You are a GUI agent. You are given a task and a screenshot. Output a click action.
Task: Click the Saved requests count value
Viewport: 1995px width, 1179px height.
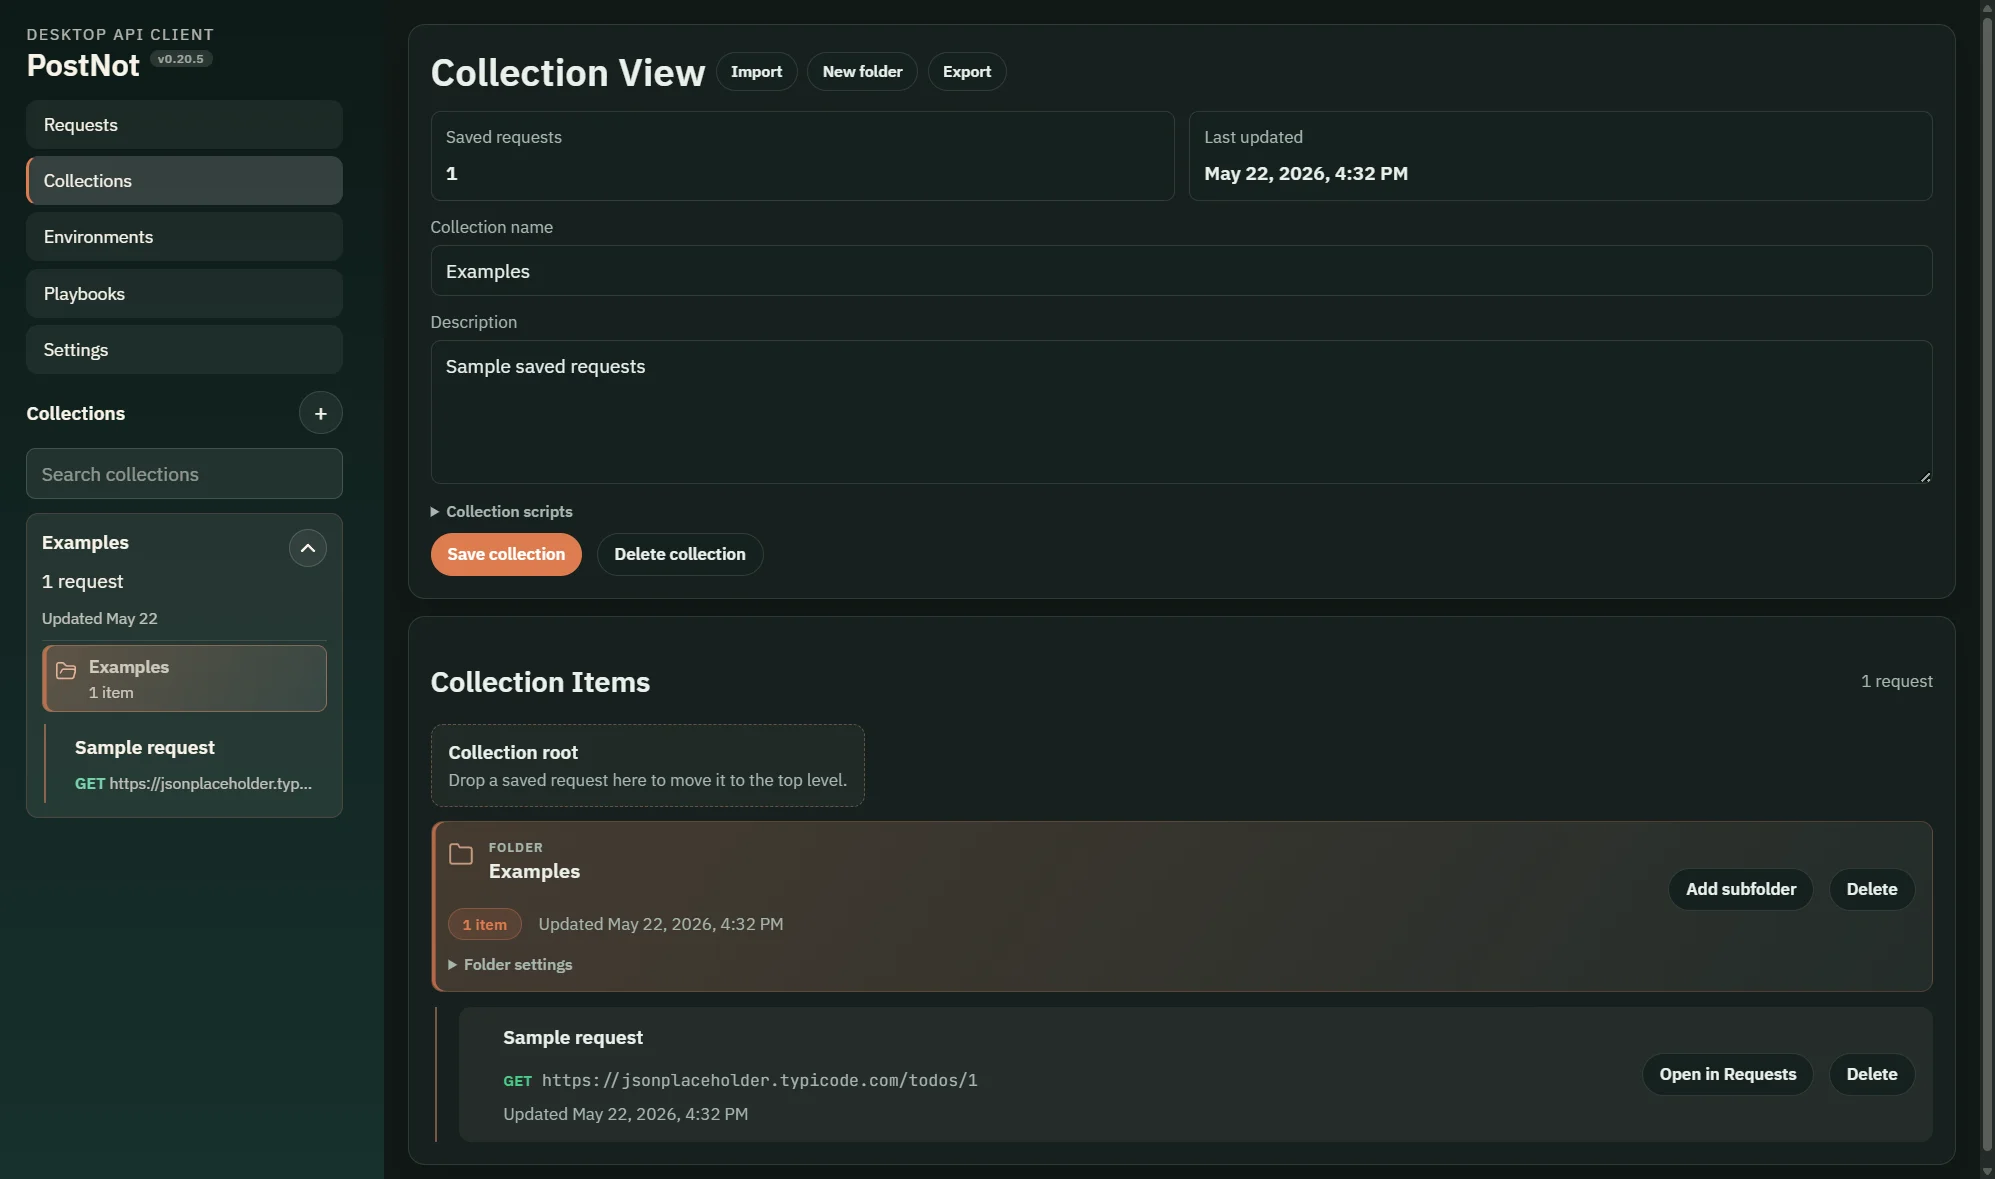(x=452, y=174)
